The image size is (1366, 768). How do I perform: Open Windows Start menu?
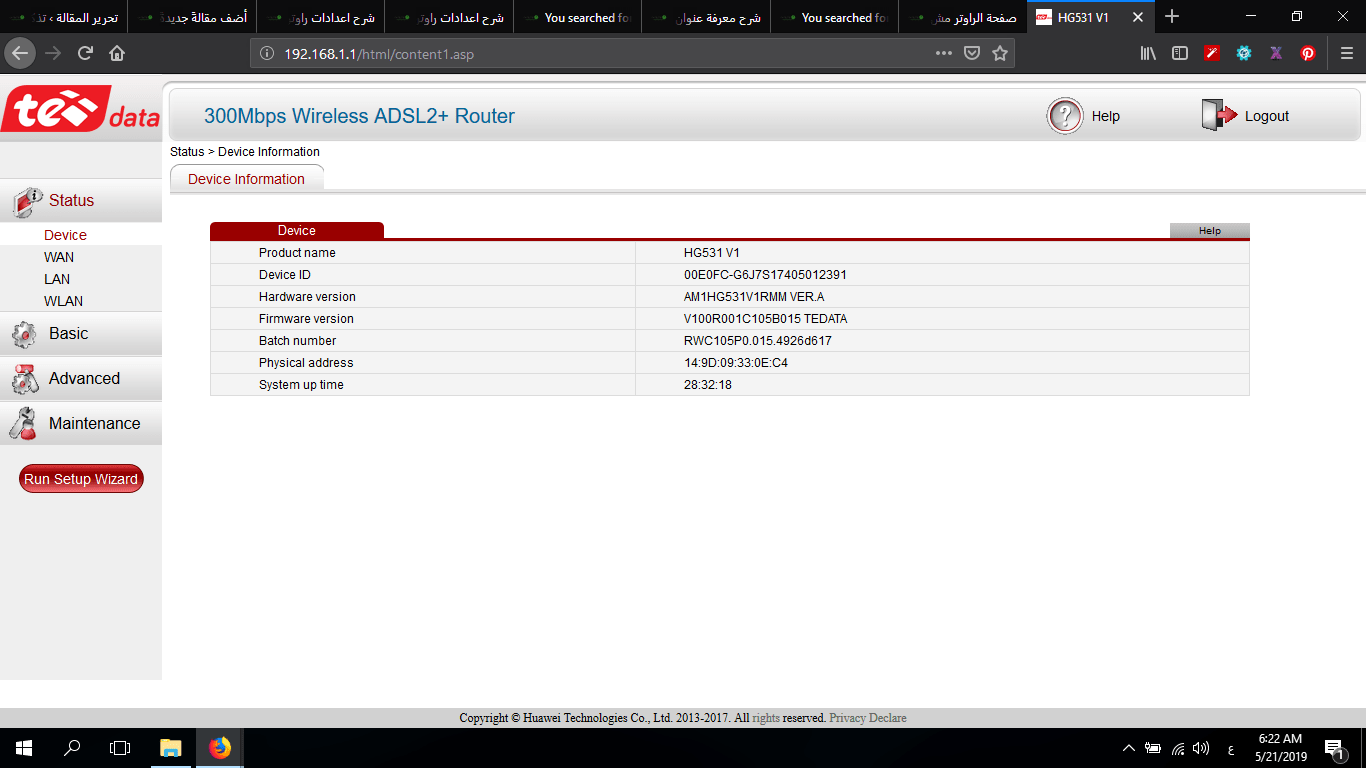pyautogui.click(x=24, y=748)
